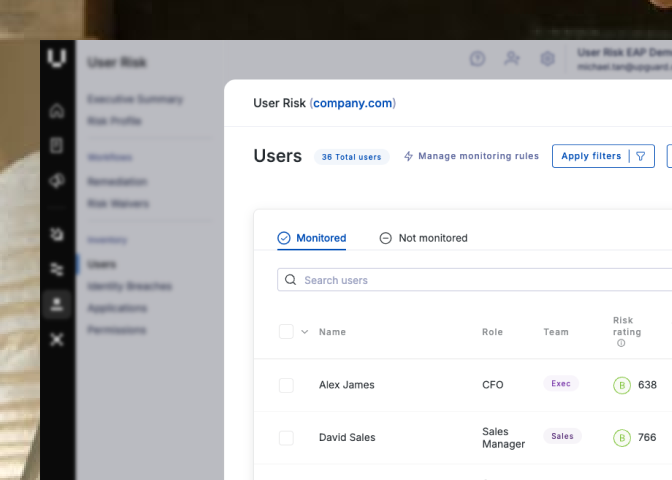Sort by the Name column header
672x480 pixels.
coord(332,332)
